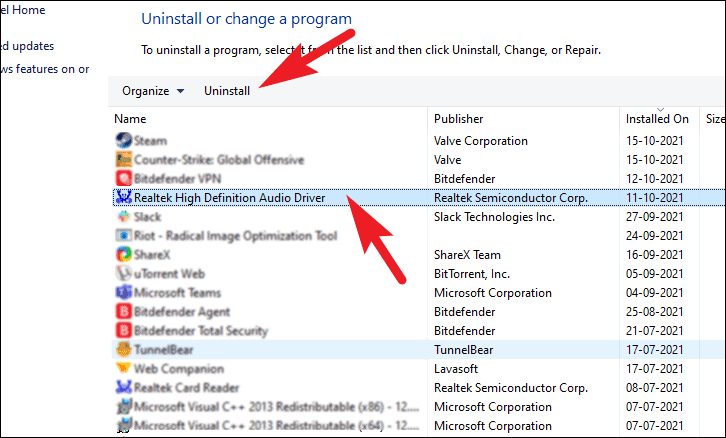Click the Slack program icon
Viewport: 726px width, 438px height.
pyautogui.click(x=124, y=216)
